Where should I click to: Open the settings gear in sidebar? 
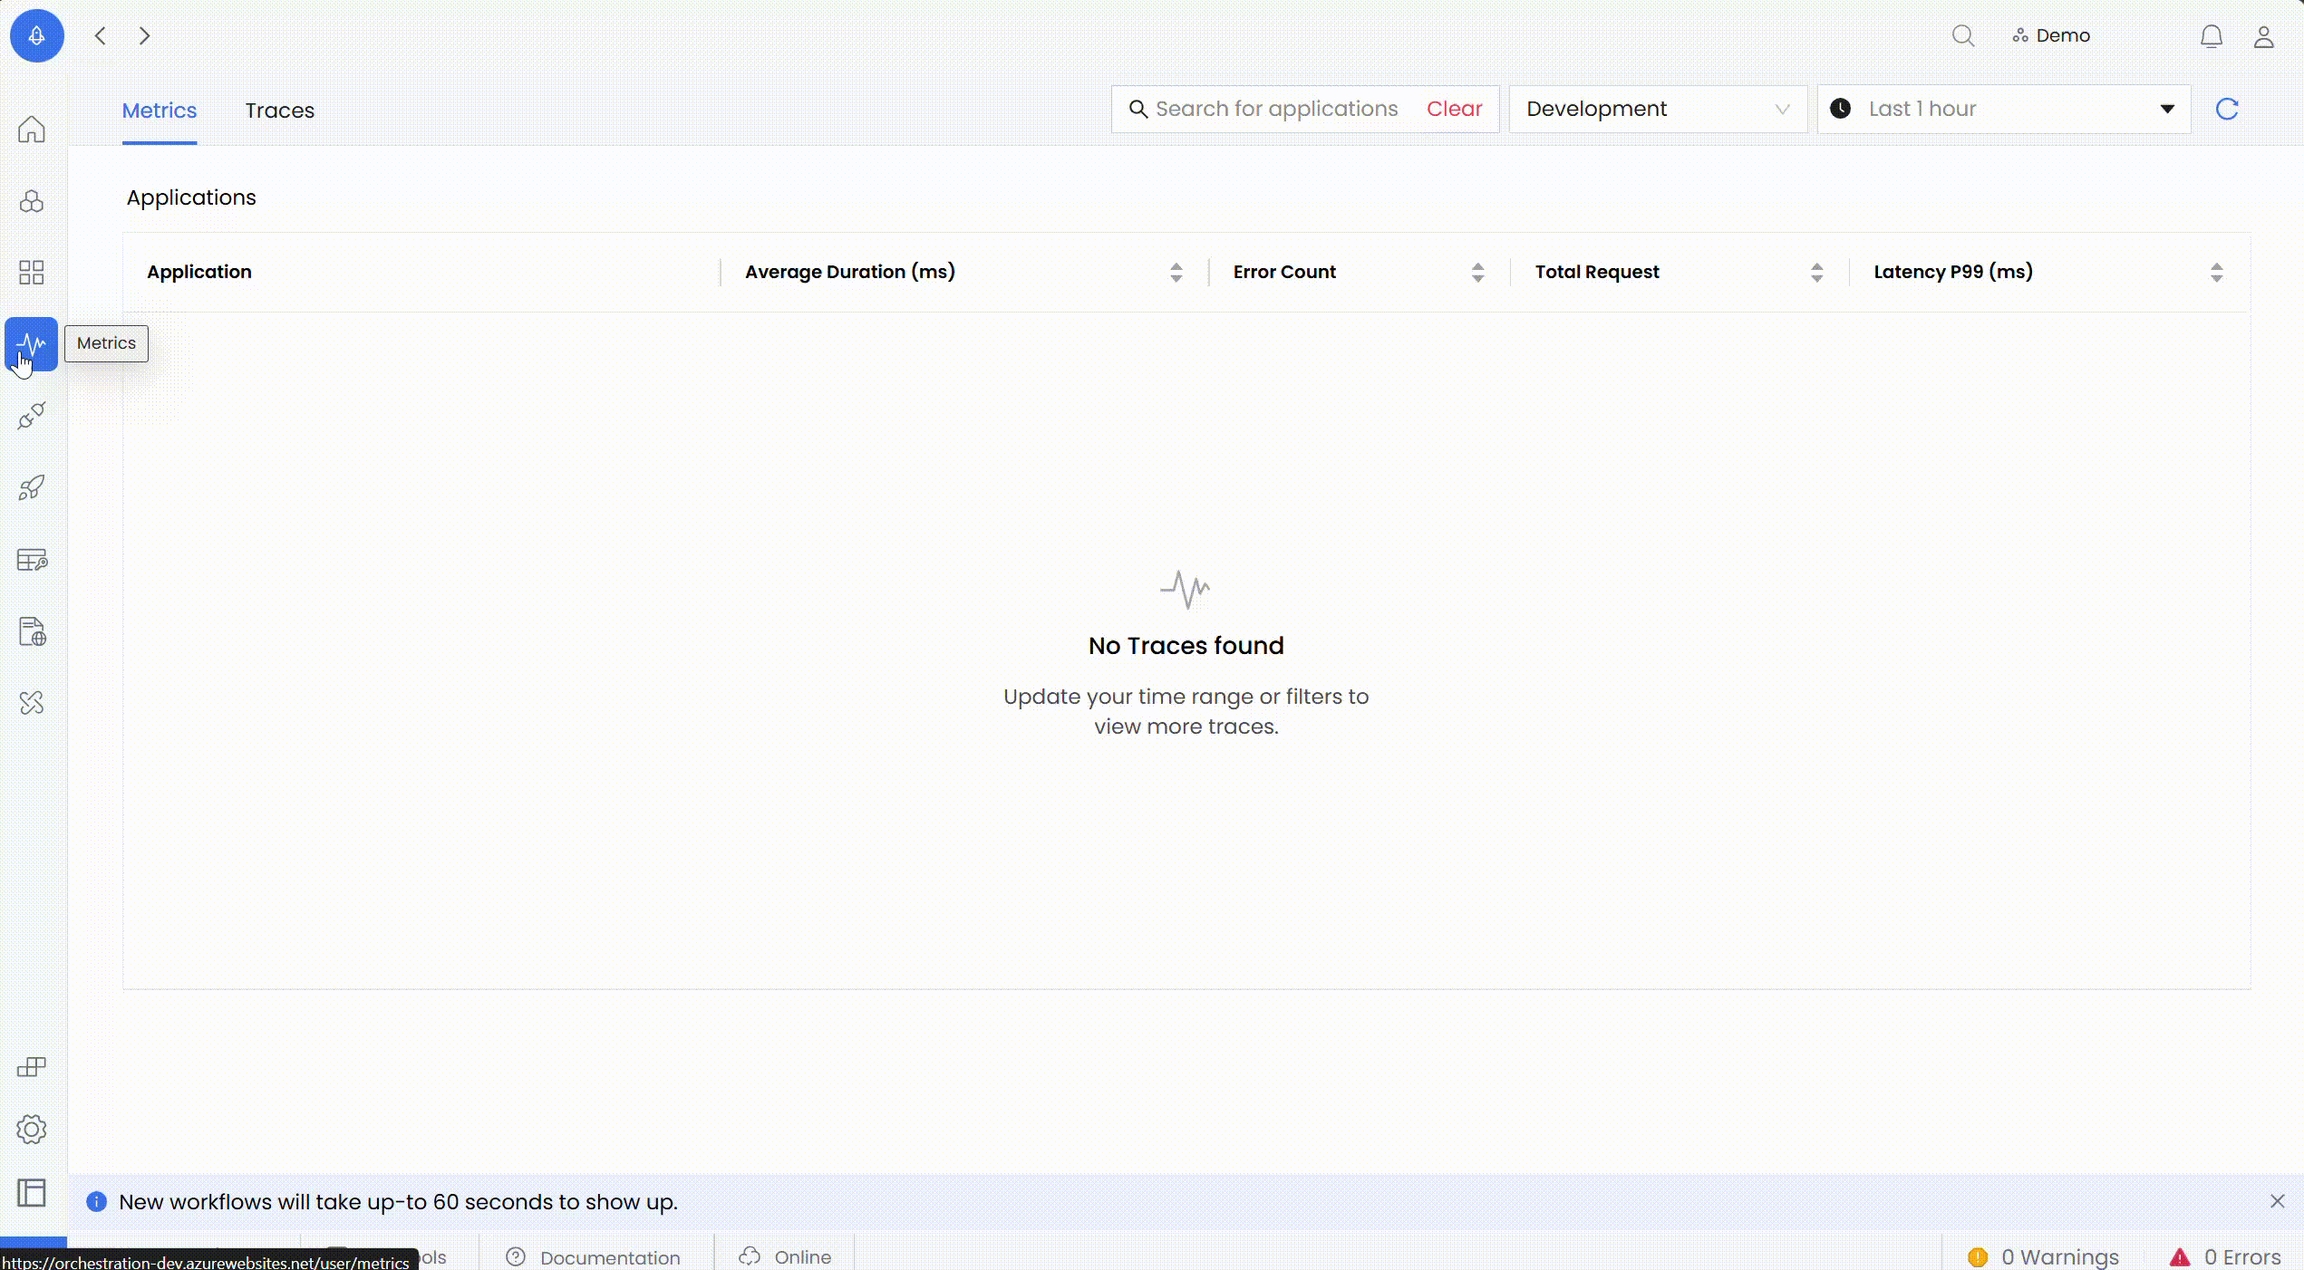(32, 1129)
